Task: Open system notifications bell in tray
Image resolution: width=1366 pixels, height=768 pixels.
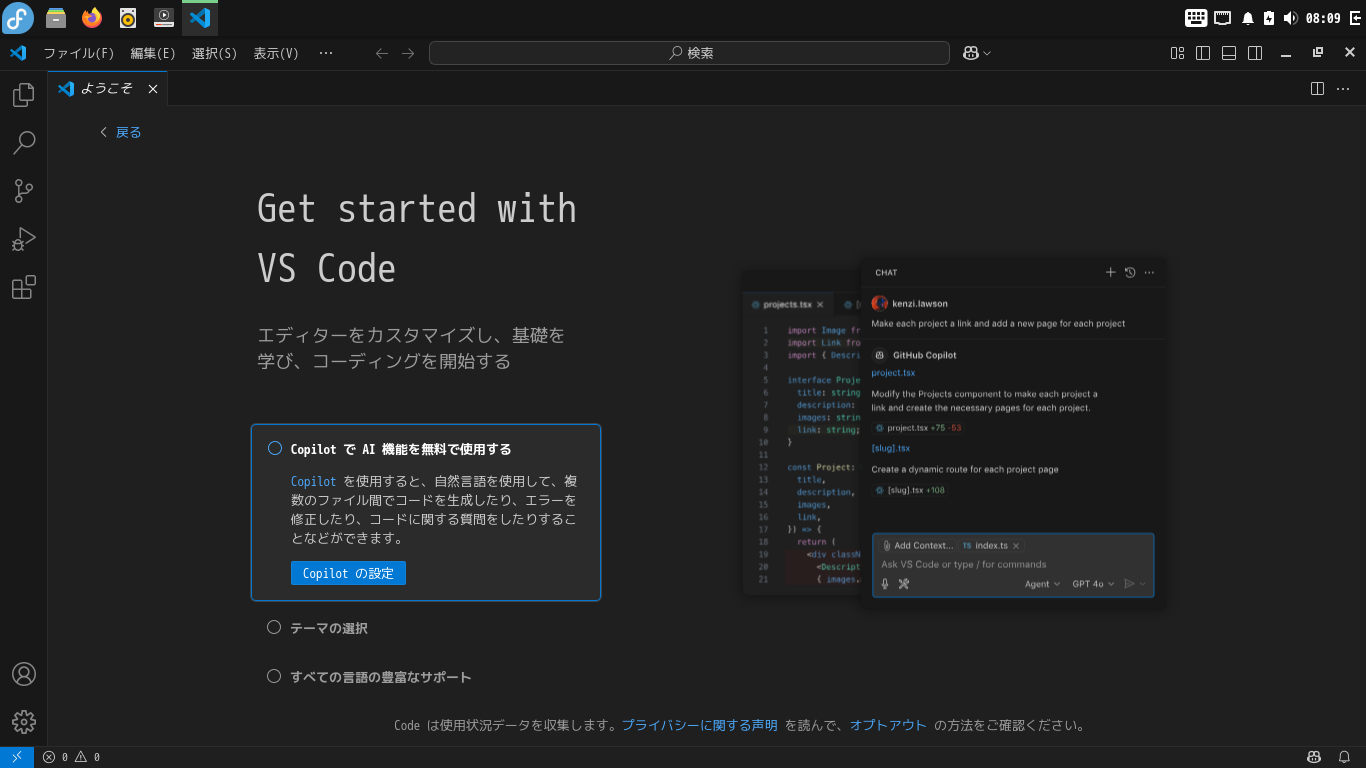Action: pyautogui.click(x=1248, y=18)
